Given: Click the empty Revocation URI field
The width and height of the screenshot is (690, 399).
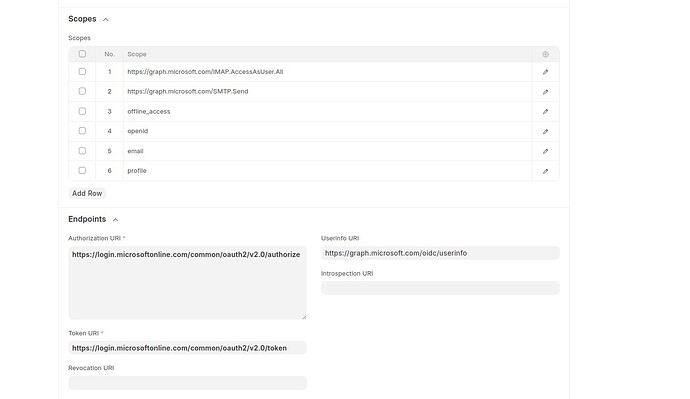Looking at the screenshot, I should [x=187, y=383].
